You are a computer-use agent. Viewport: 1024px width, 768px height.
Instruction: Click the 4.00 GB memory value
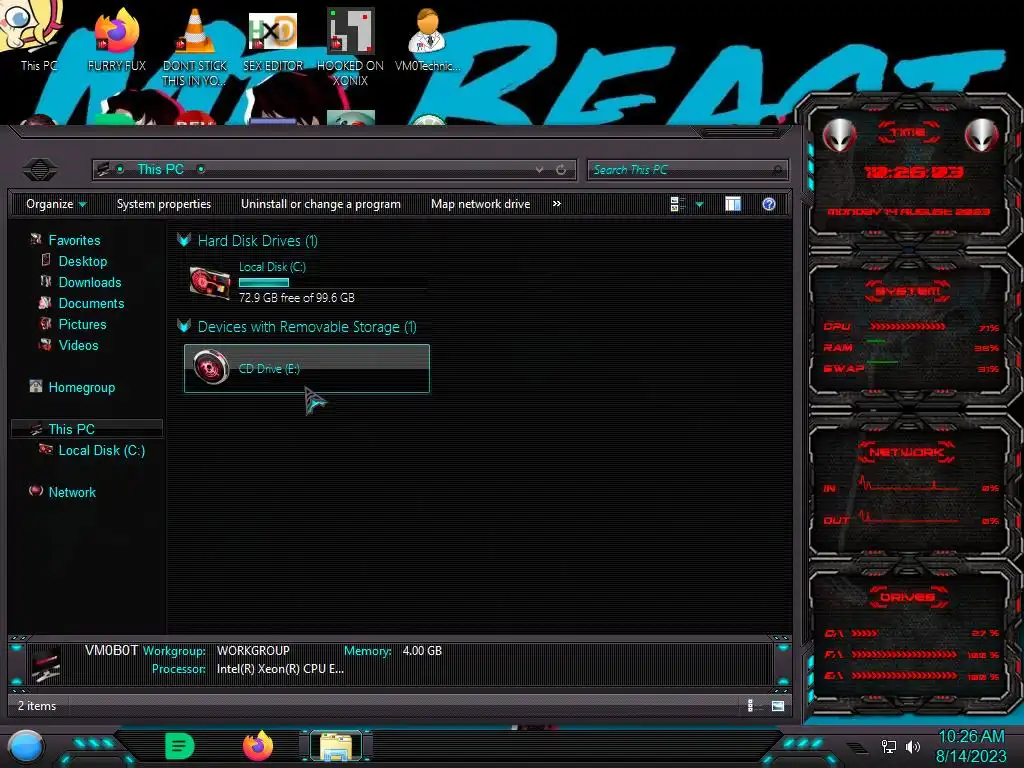click(x=422, y=650)
